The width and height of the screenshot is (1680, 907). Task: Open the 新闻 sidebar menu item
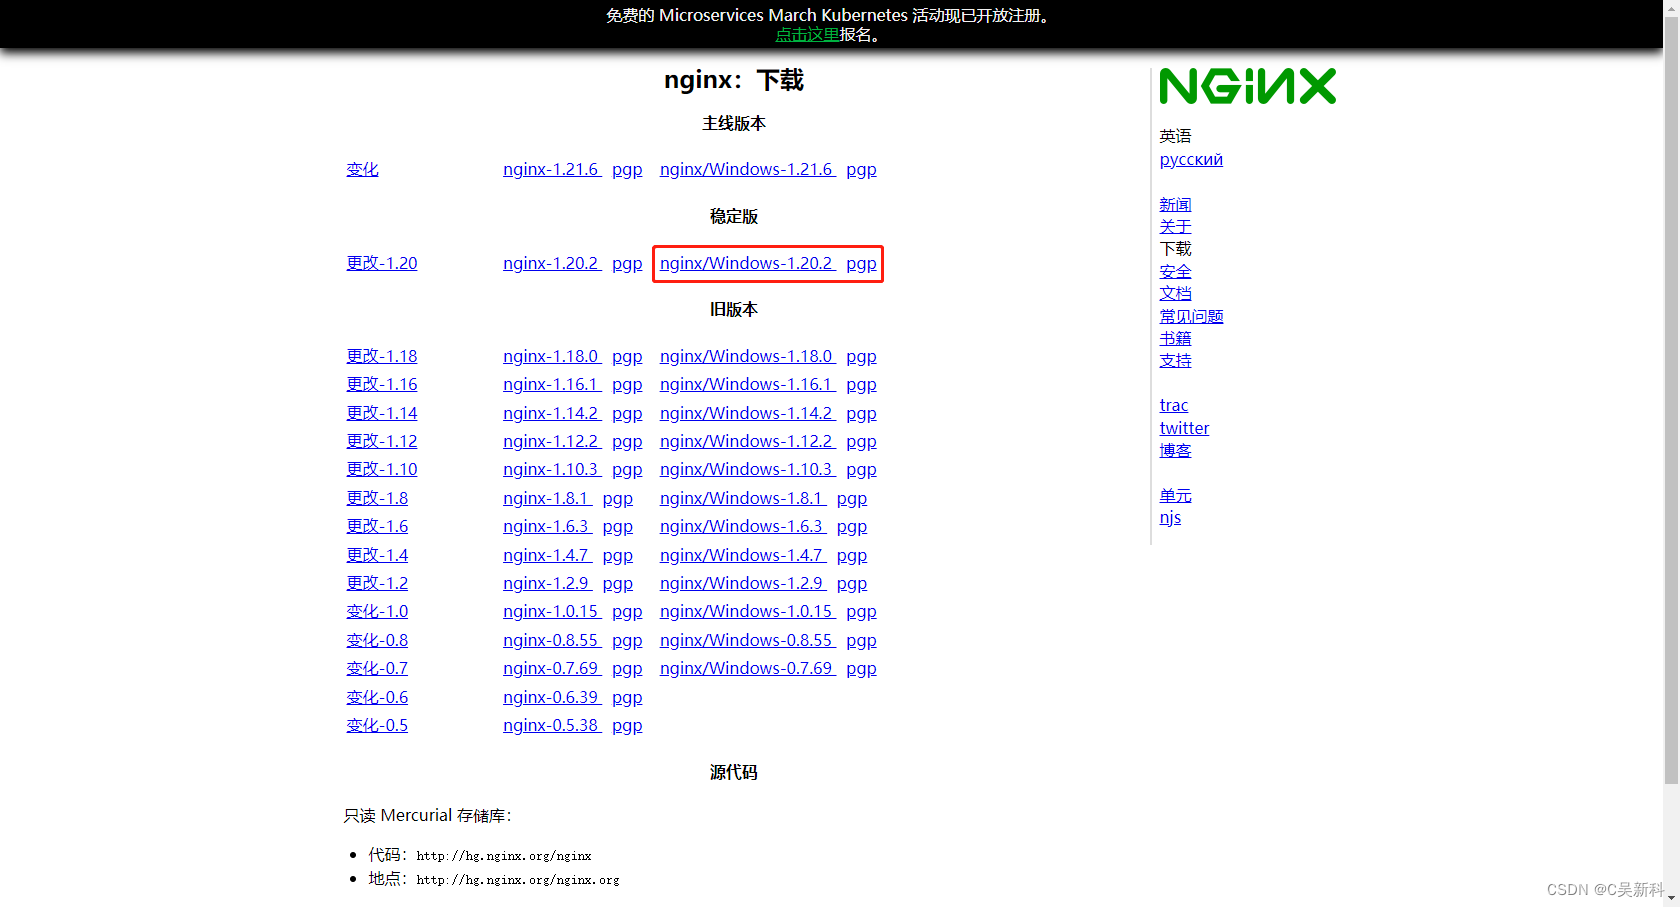(1175, 204)
